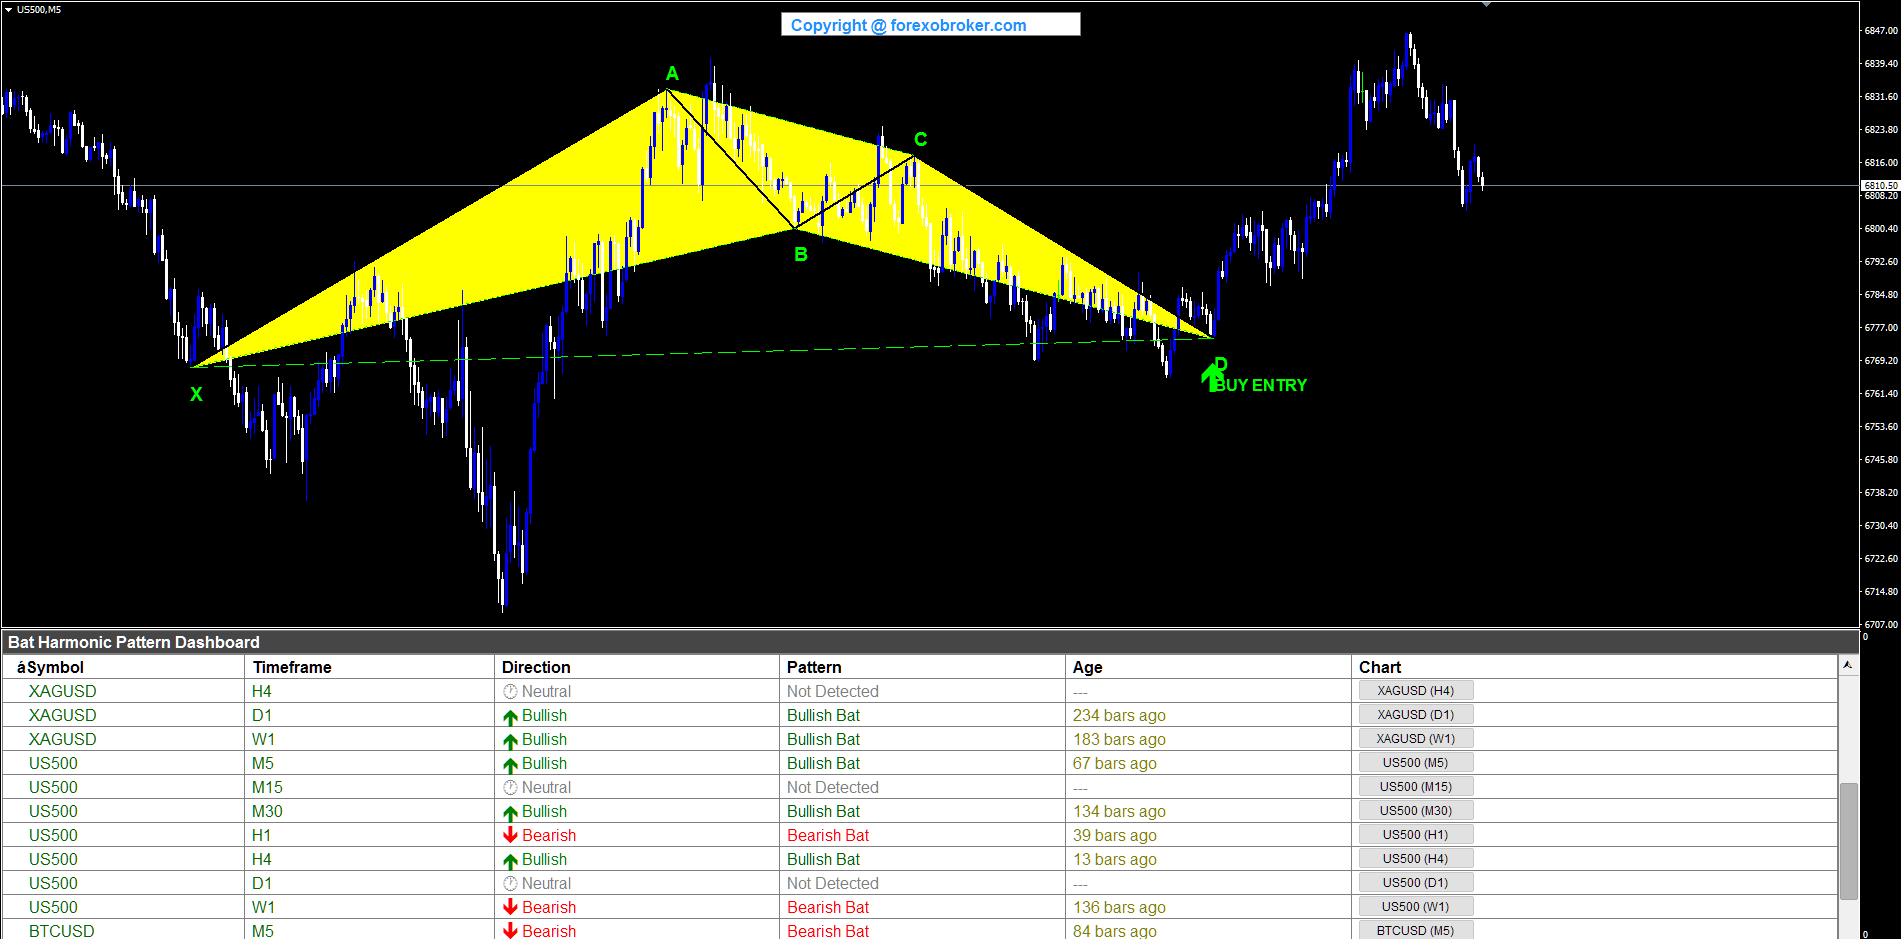Click the green bullish arrow in US500 M5 row
Viewport: 1901px width, 939px height.
(510, 764)
